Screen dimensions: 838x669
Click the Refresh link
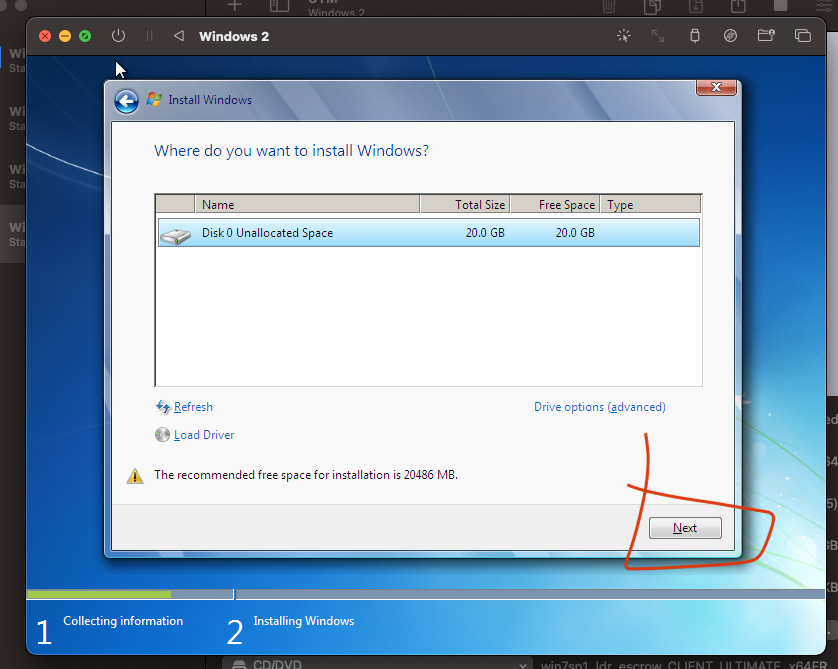click(193, 407)
